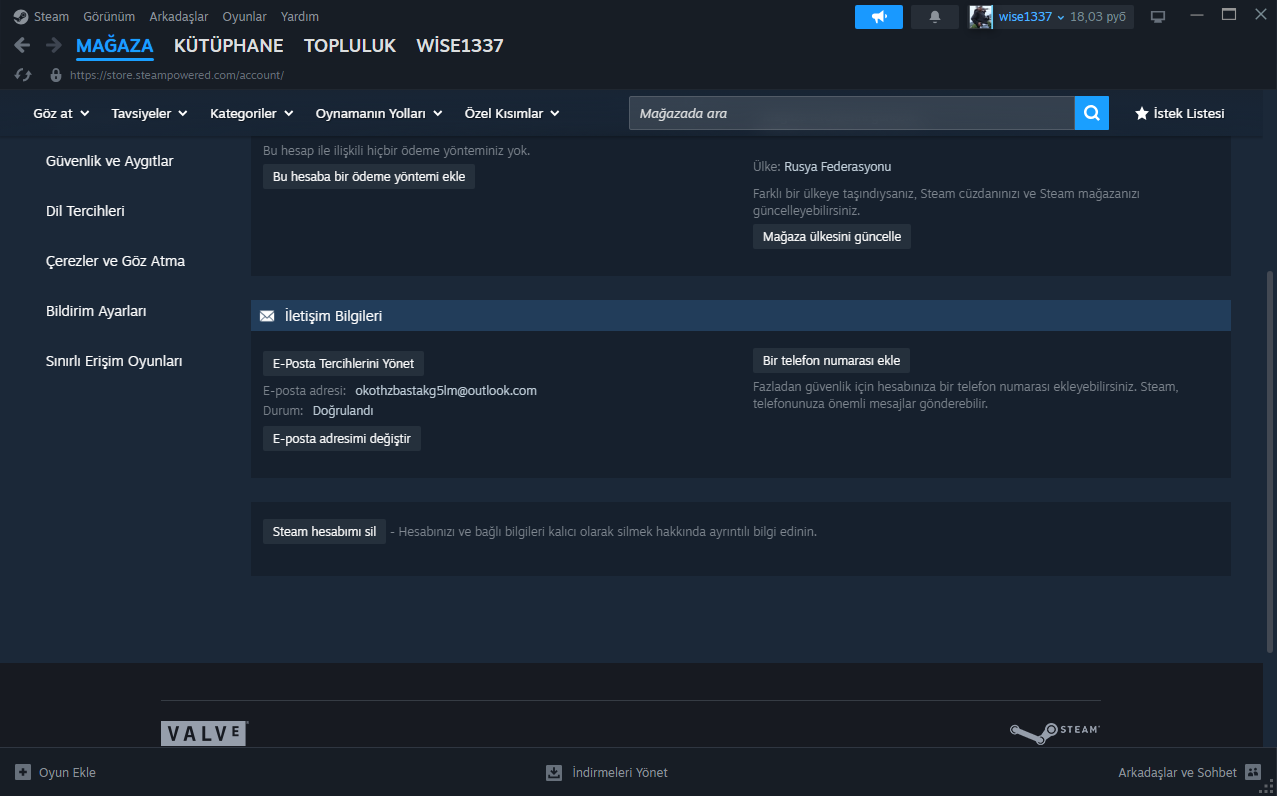Click the Valve logo in footer

(x=204, y=733)
